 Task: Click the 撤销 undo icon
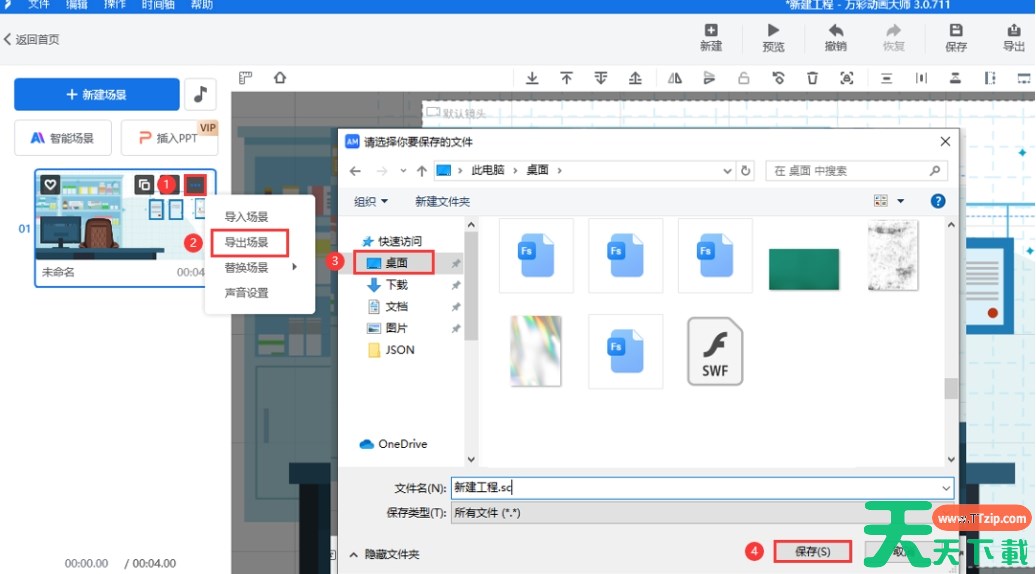(836, 30)
